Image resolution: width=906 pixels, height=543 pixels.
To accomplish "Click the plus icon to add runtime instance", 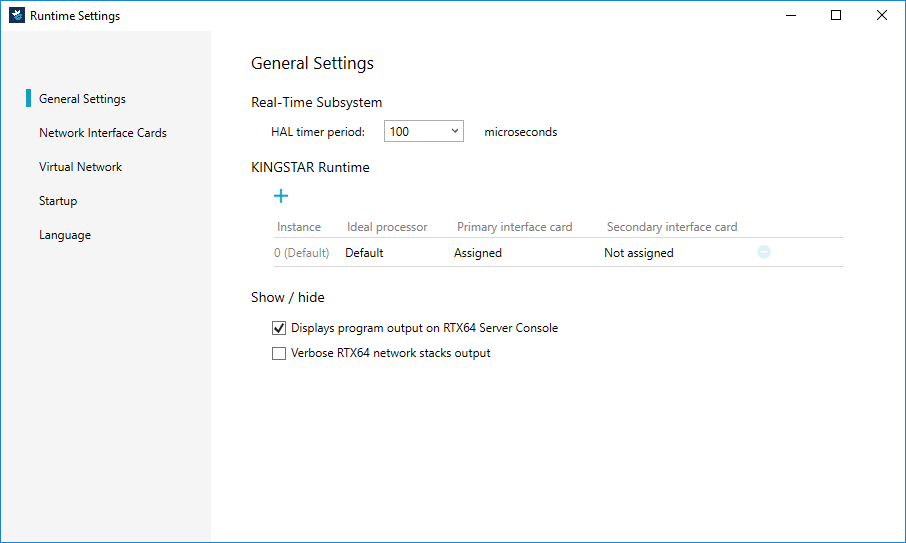I will point(281,196).
